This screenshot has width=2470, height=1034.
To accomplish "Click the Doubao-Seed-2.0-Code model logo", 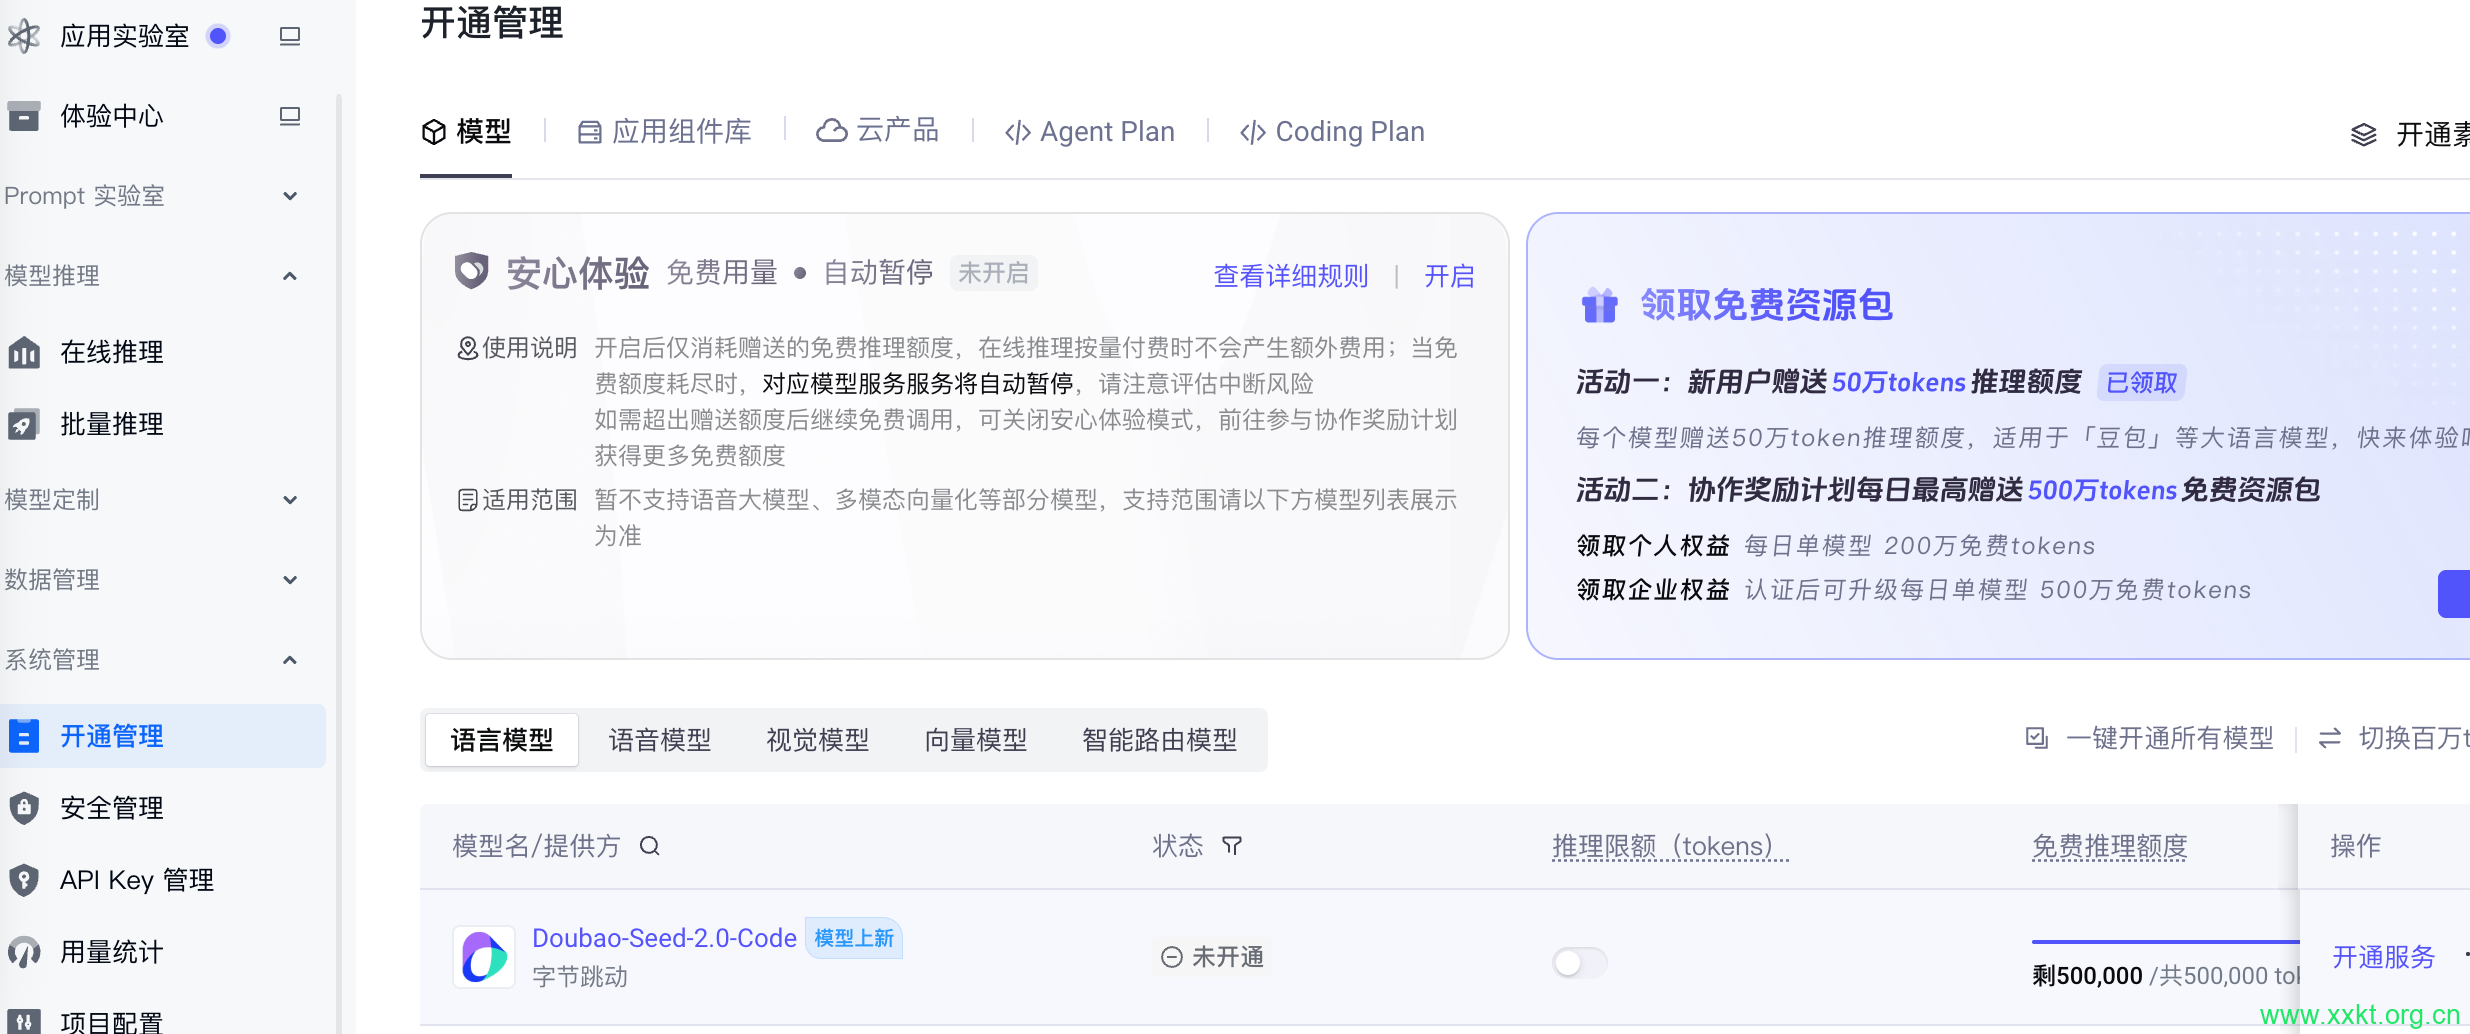I will (x=484, y=957).
